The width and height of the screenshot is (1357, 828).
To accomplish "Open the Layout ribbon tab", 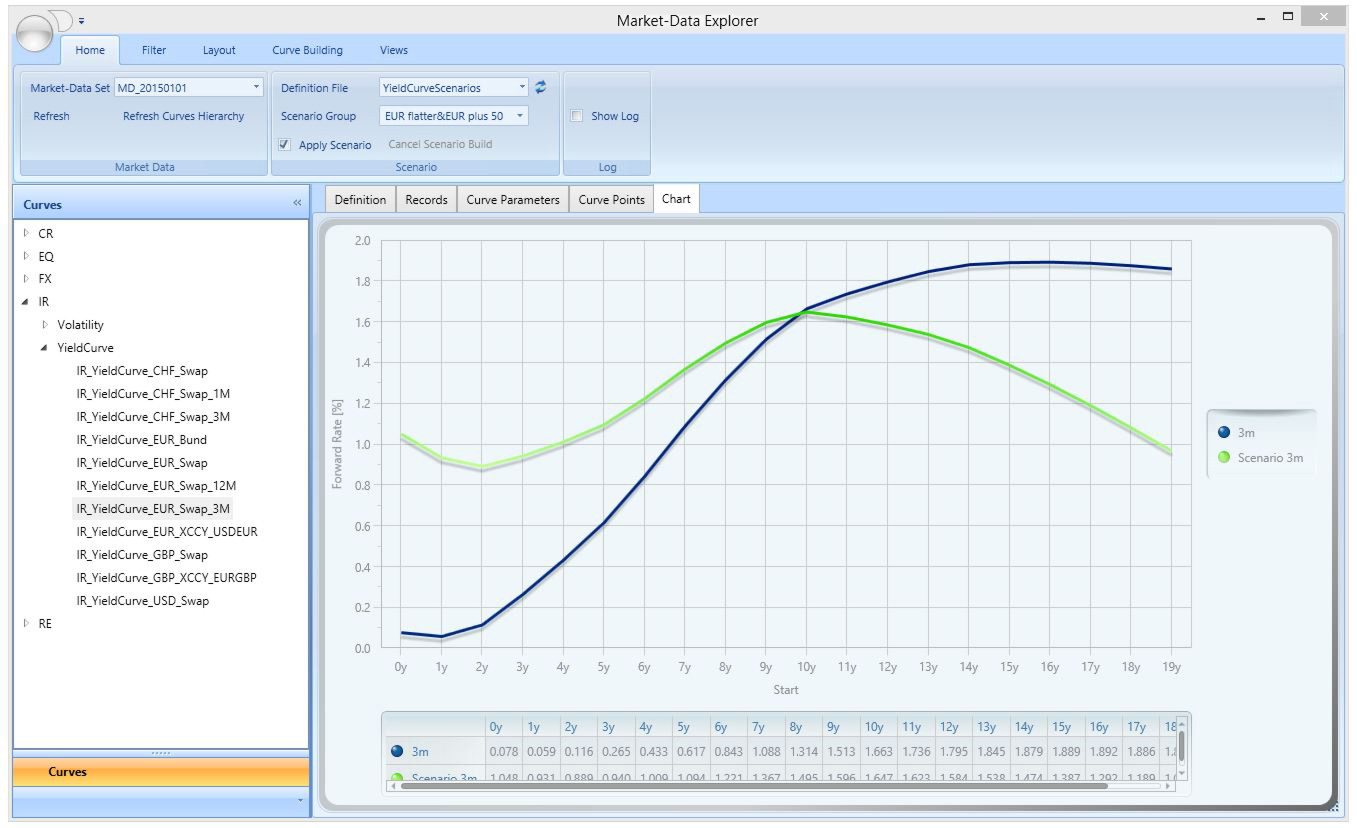I will (x=219, y=50).
